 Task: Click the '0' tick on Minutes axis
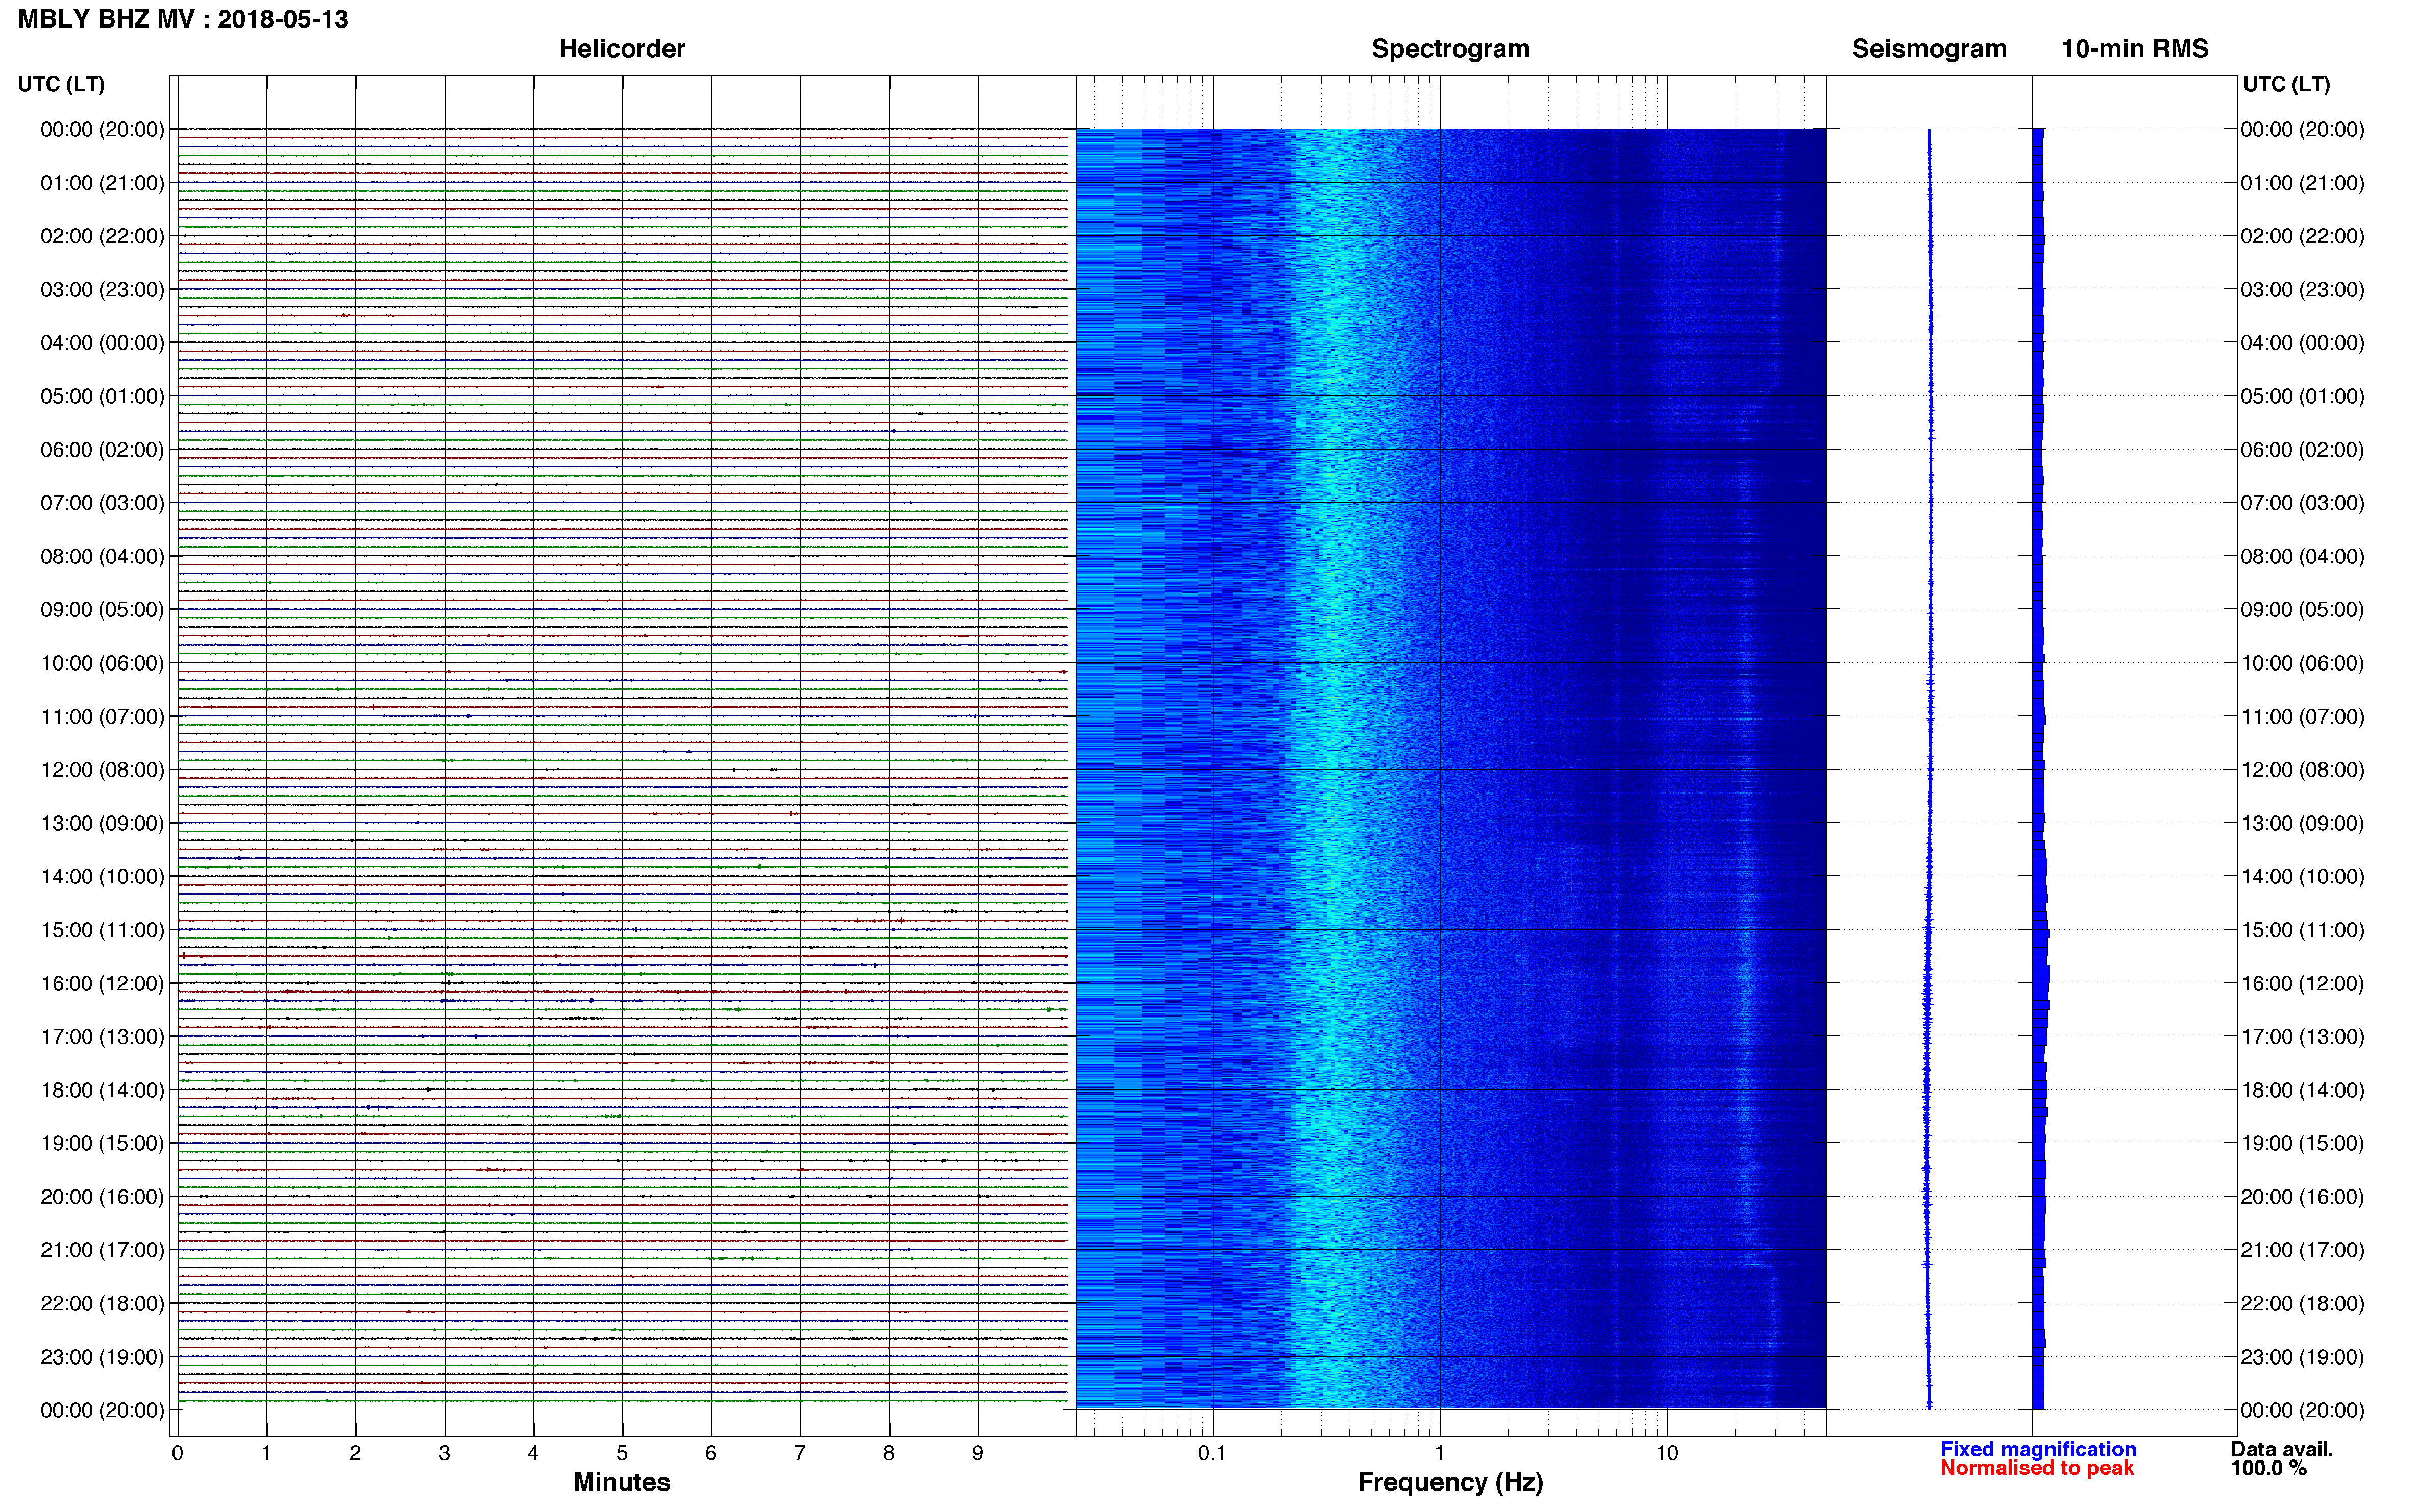[x=177, y=1453]
